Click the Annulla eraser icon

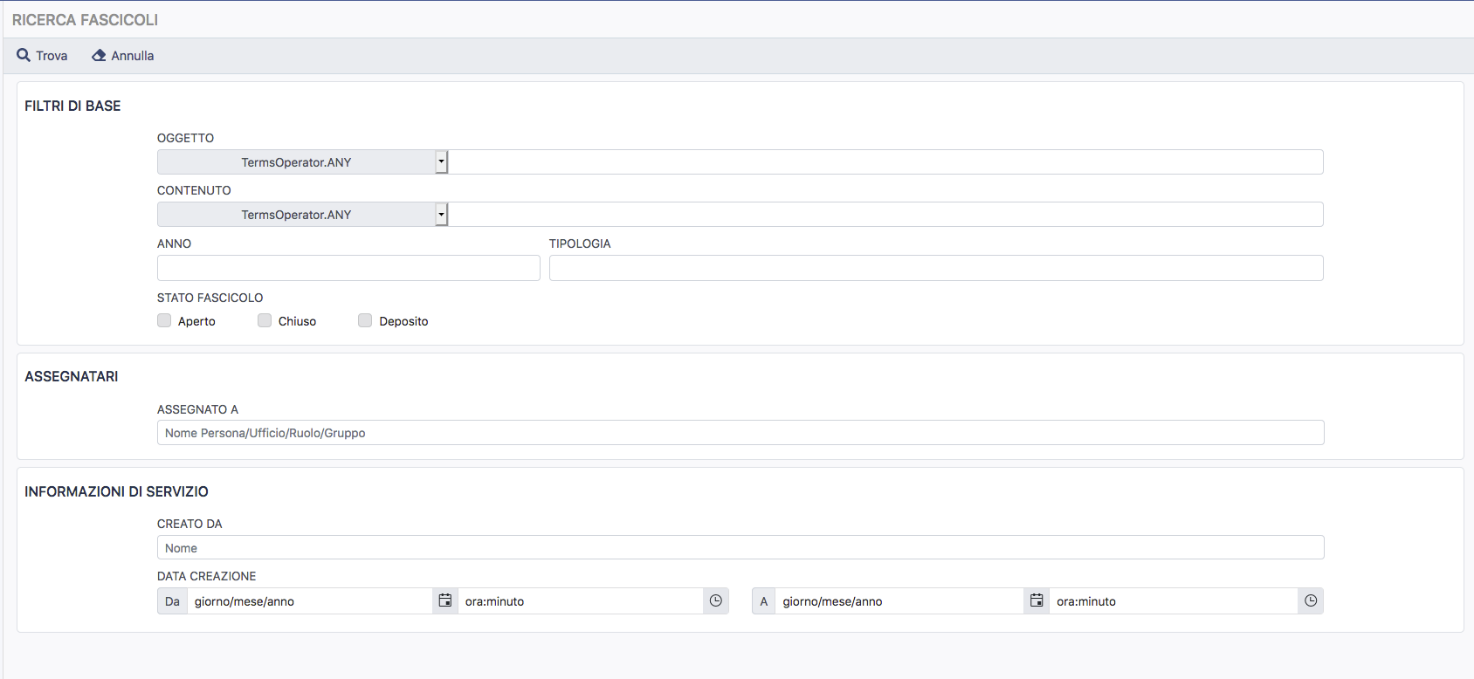pos(98,56)
